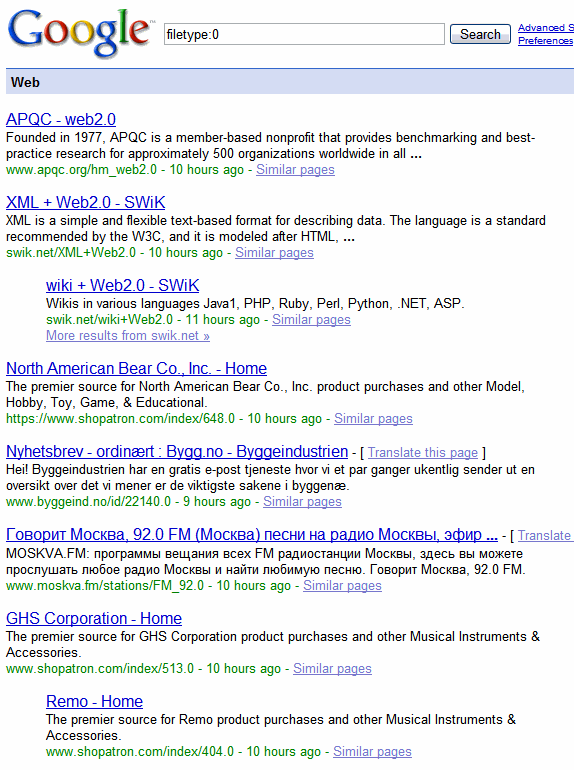Viewport: 574px width, 770px height.
Task: Open Similar pages for shopatron.com/index/513.0
Action: [332, 668]
